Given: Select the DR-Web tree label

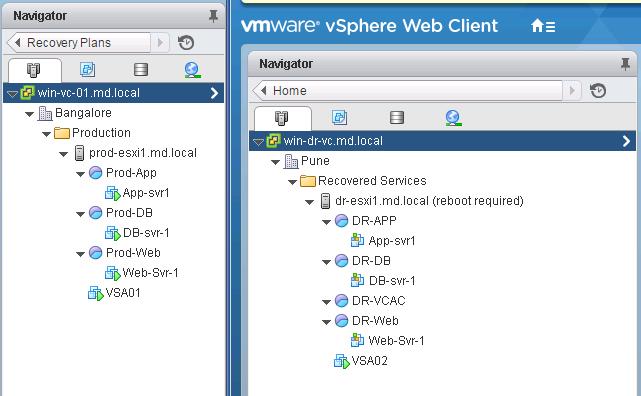Looking at the screenshot, I should point(375,321).
